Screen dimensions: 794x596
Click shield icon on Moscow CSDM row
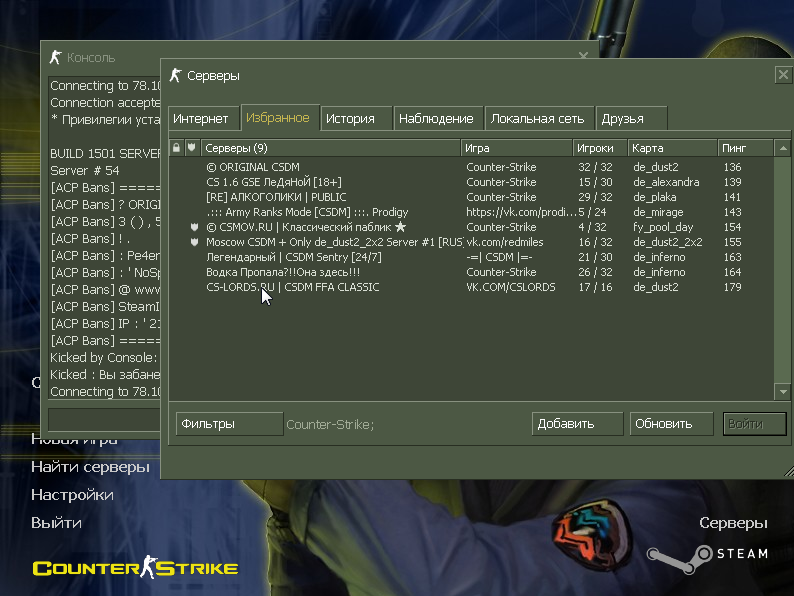(194, 242)
